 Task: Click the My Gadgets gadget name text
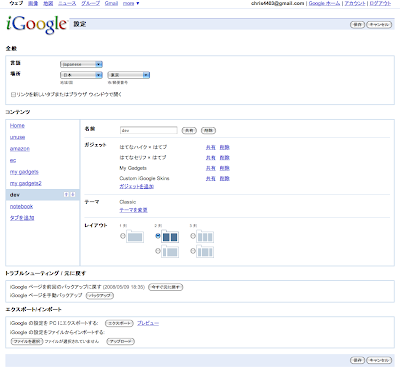(x=133, y=168)
